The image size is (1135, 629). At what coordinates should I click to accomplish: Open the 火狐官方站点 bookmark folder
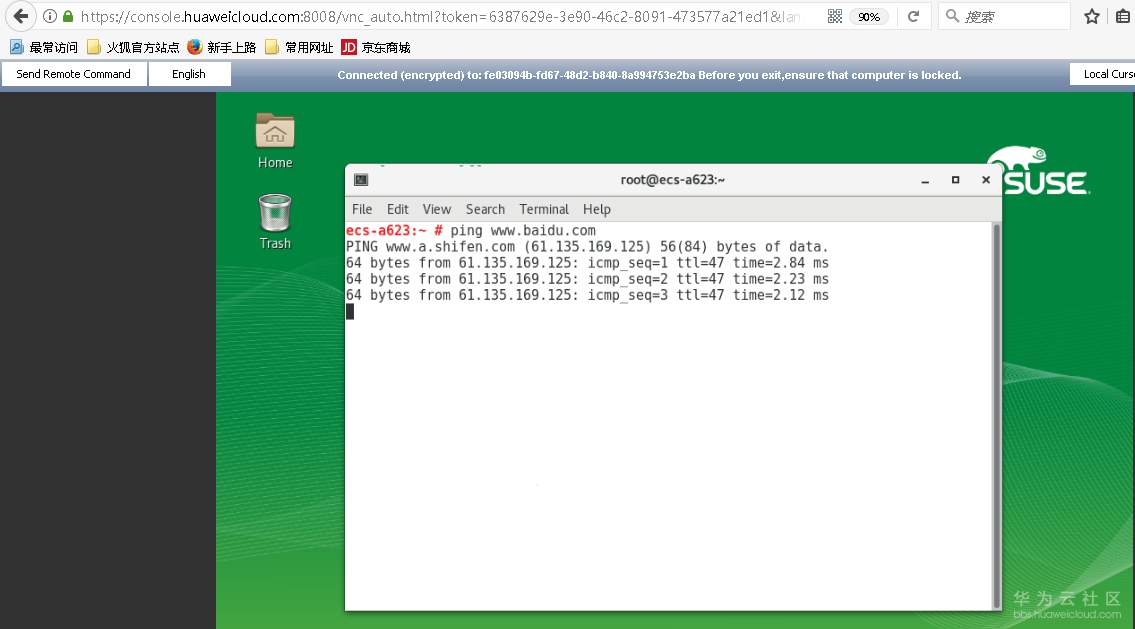(133, 47)
